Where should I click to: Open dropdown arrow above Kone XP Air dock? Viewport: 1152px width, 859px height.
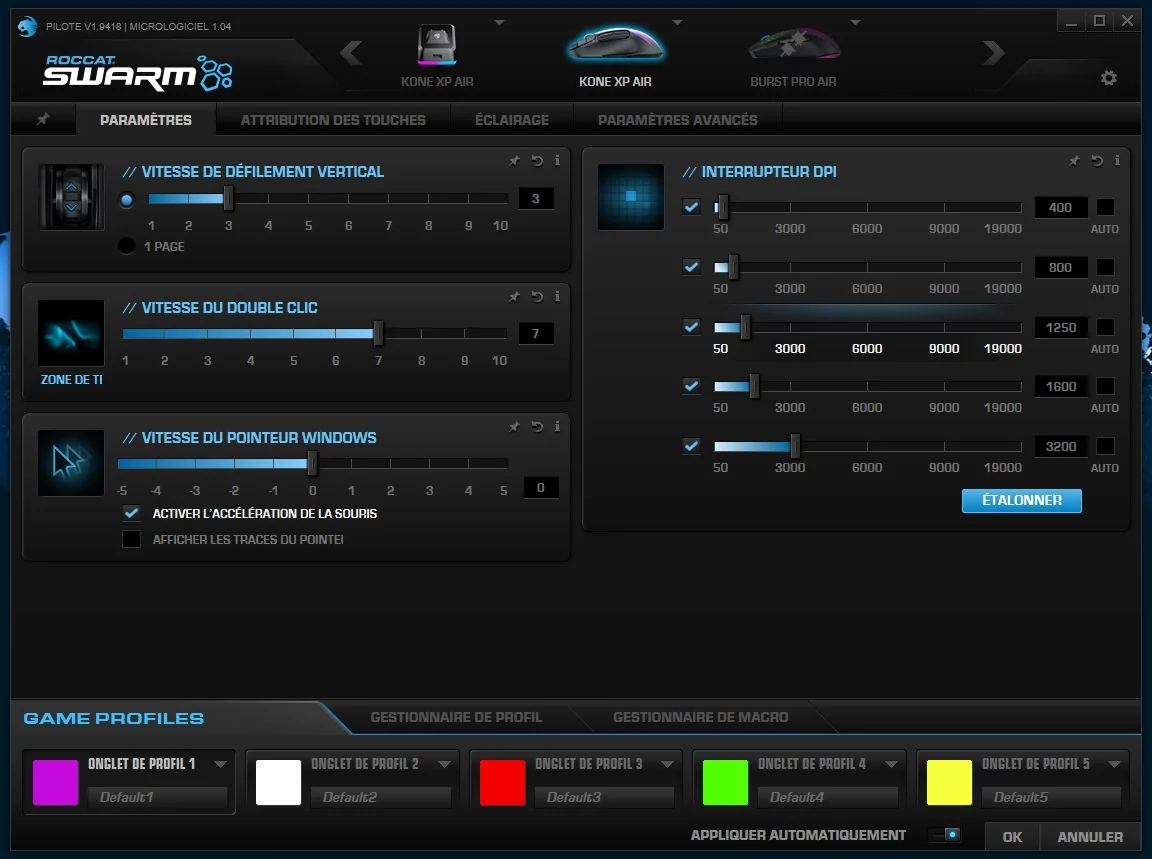500,23
